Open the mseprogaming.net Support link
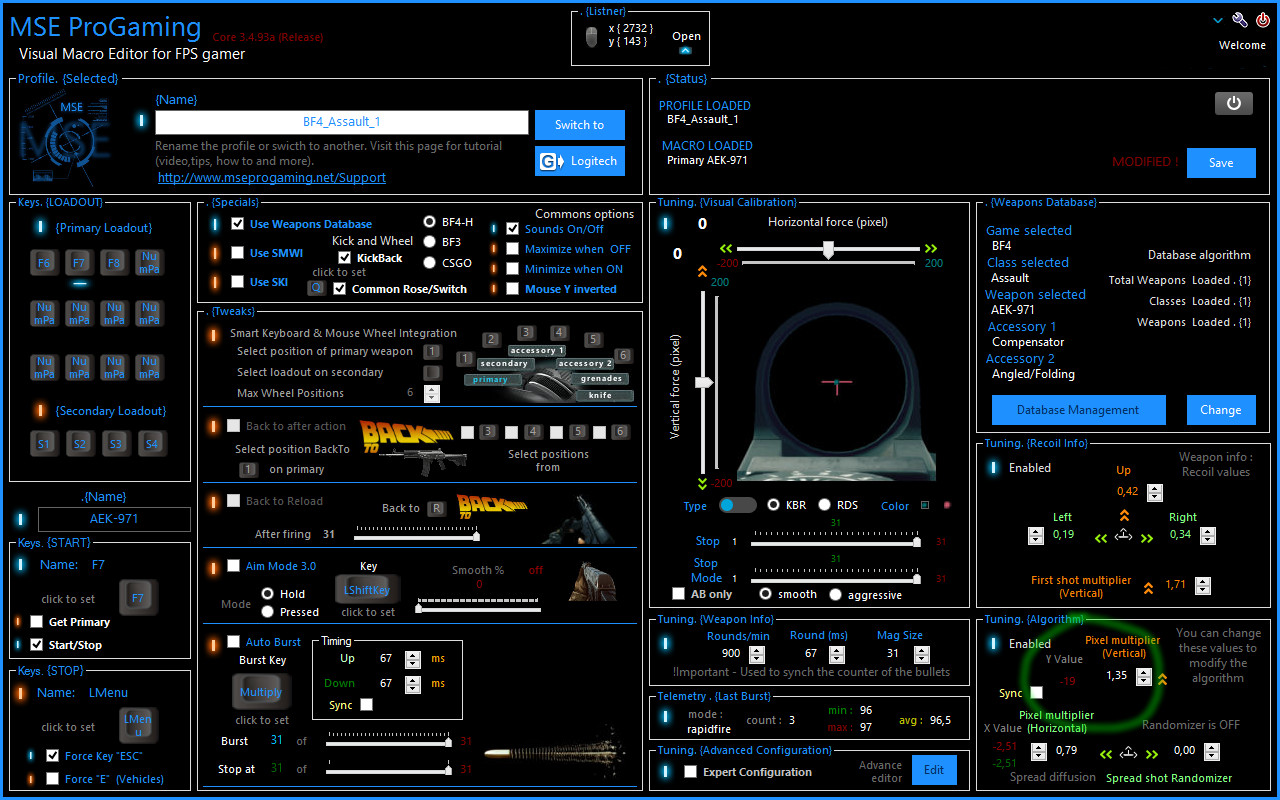1280x800 pixels. coord(272,177)
